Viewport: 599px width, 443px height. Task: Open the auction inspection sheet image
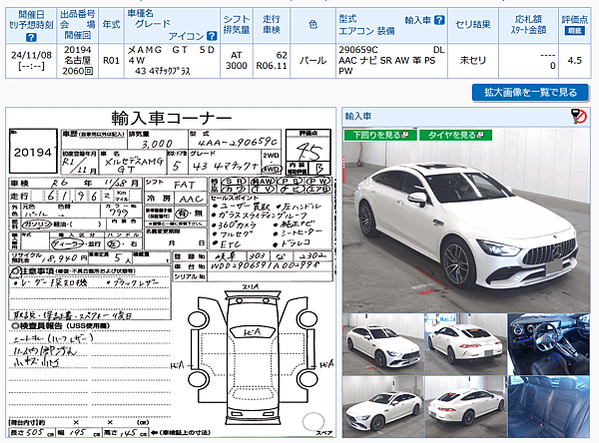pyautogui.click(x=171, y=272)
